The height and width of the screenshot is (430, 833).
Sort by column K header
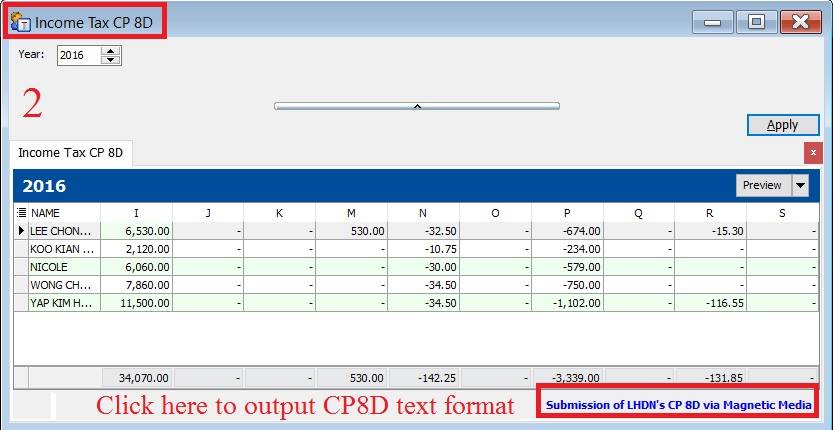(280, 213)
